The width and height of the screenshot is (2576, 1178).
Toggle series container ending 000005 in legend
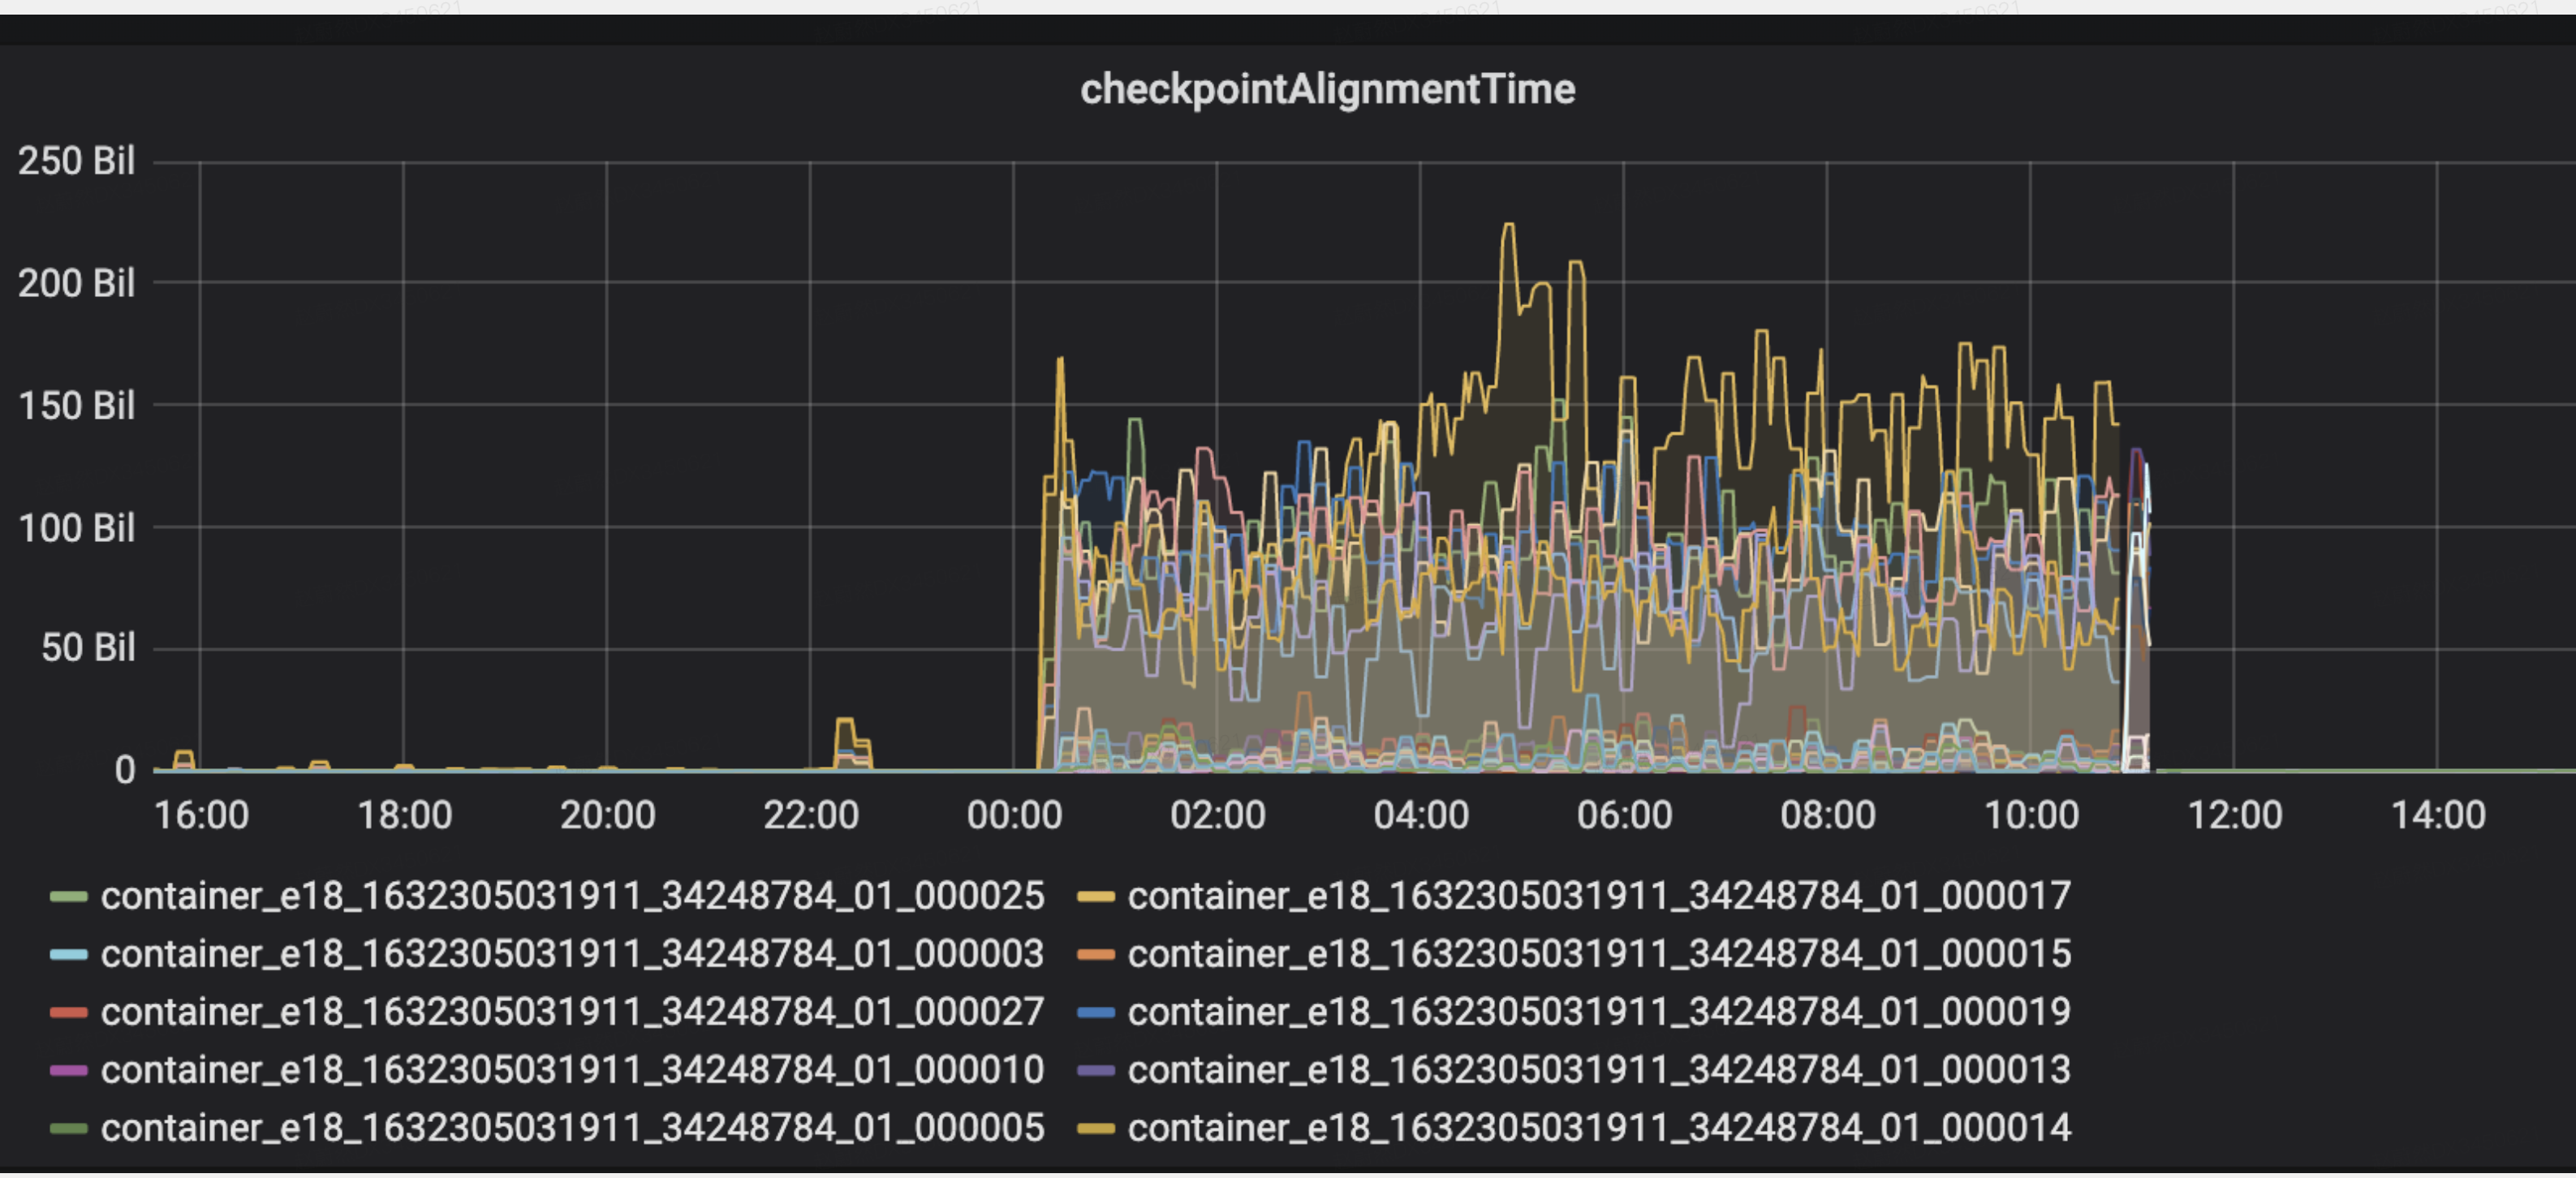572,1128
